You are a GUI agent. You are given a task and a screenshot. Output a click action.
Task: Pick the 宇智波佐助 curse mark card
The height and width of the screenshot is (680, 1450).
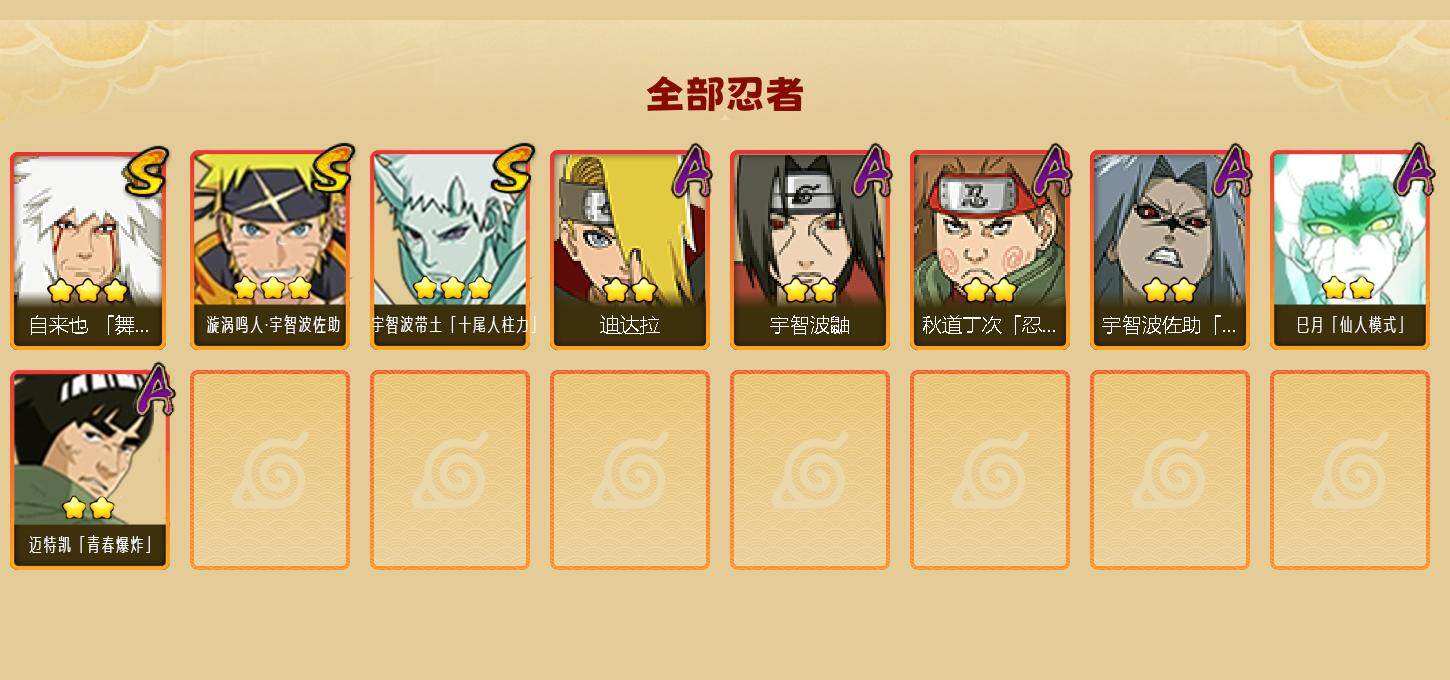[x=1170, y=250]
